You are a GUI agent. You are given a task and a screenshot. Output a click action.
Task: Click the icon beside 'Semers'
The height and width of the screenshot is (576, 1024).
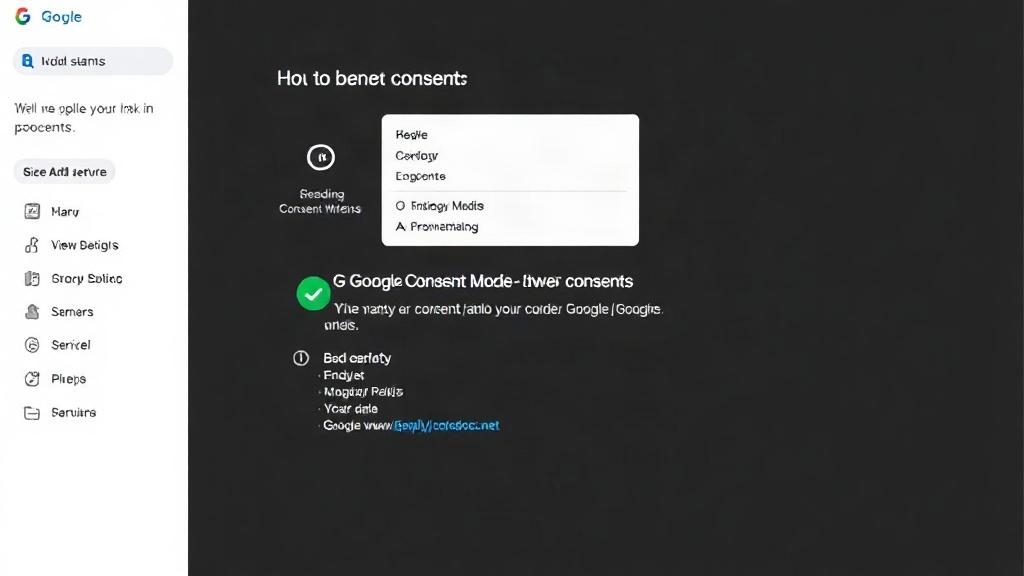tap(32, 312)
